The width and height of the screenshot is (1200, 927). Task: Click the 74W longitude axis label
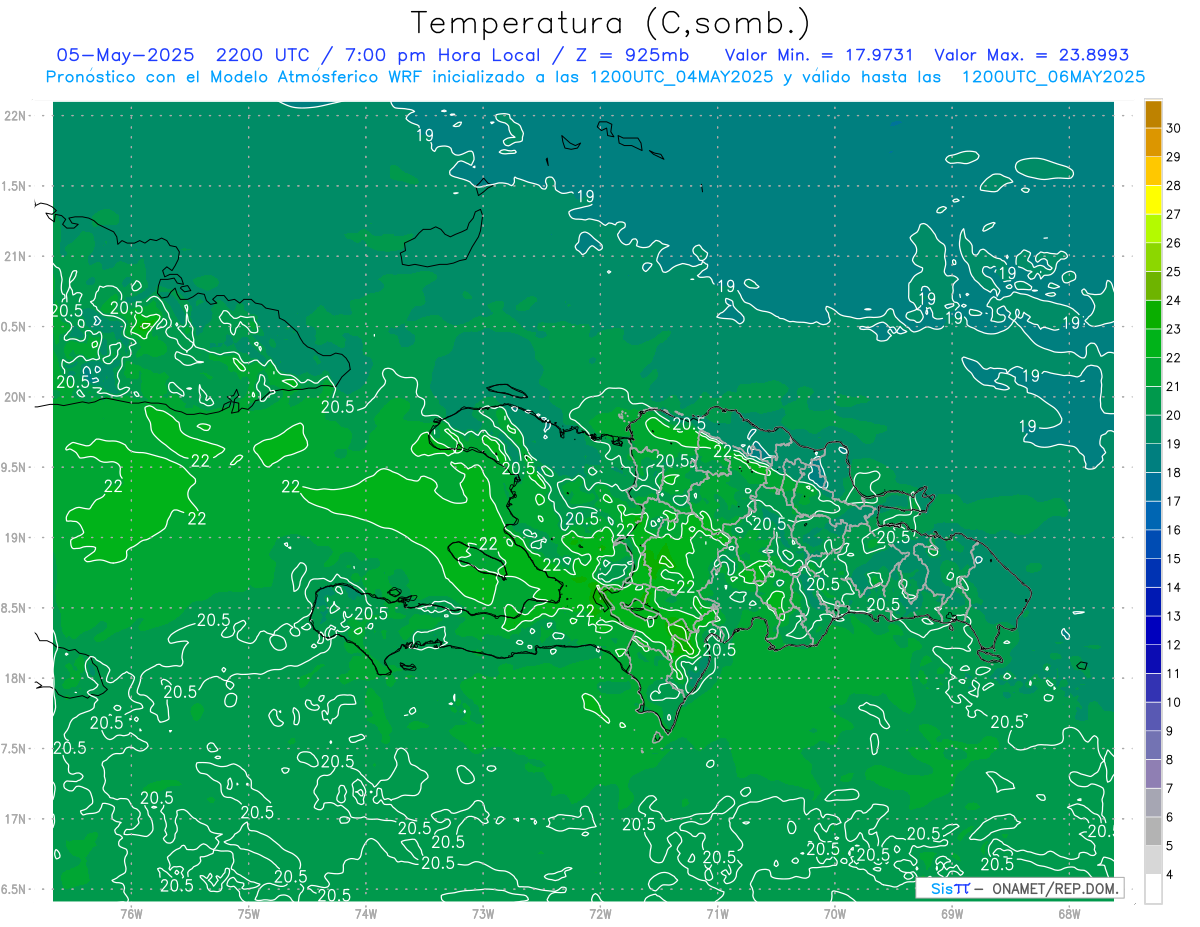coord(365,914)
